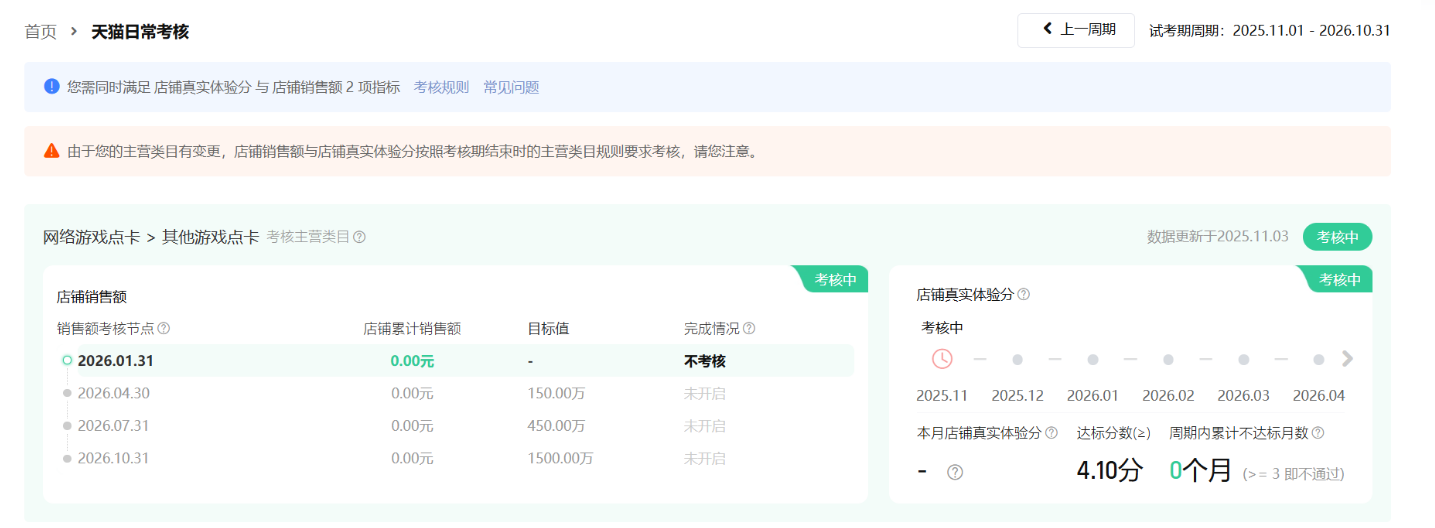Viewport: 1435px width, 528px height.
Task: Open the 考核规则 link
Action: tap(441, 87)
